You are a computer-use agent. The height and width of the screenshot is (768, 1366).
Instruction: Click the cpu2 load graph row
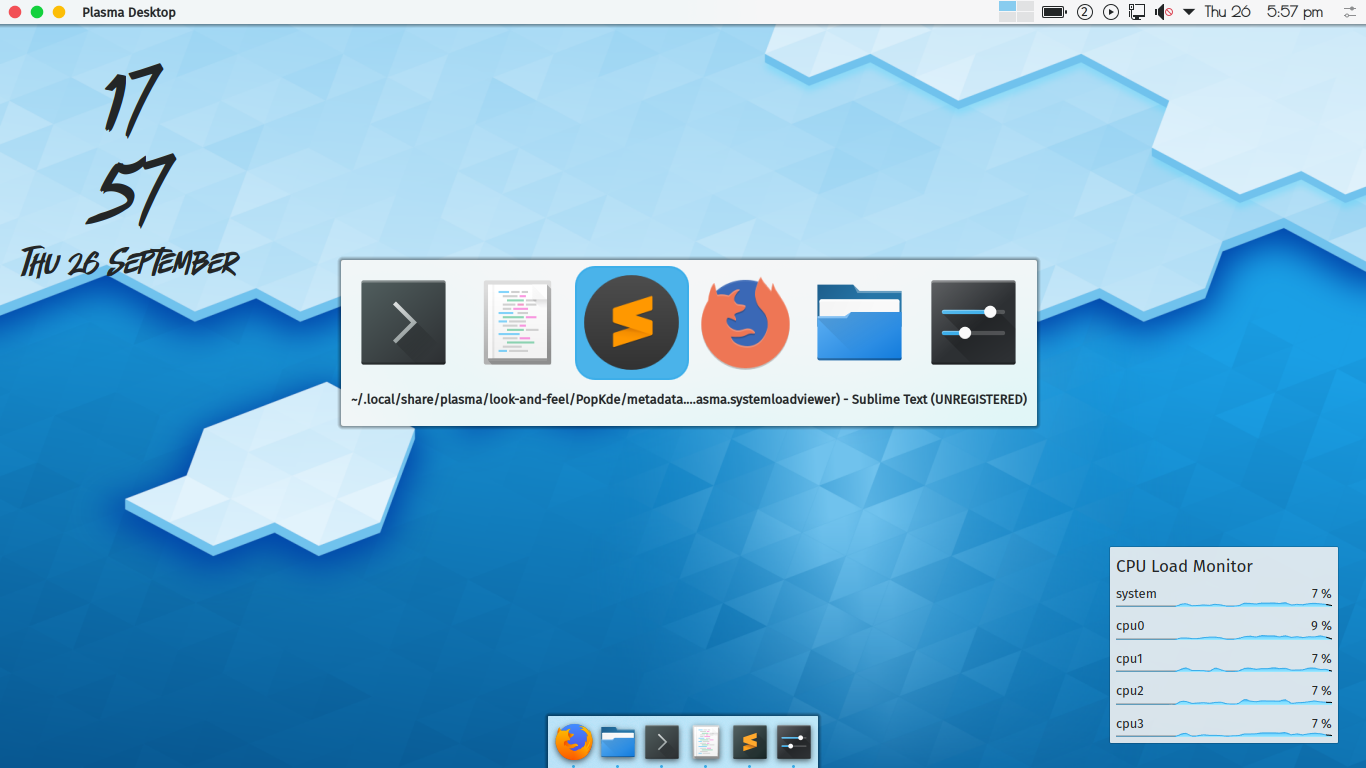[1224, 693]
